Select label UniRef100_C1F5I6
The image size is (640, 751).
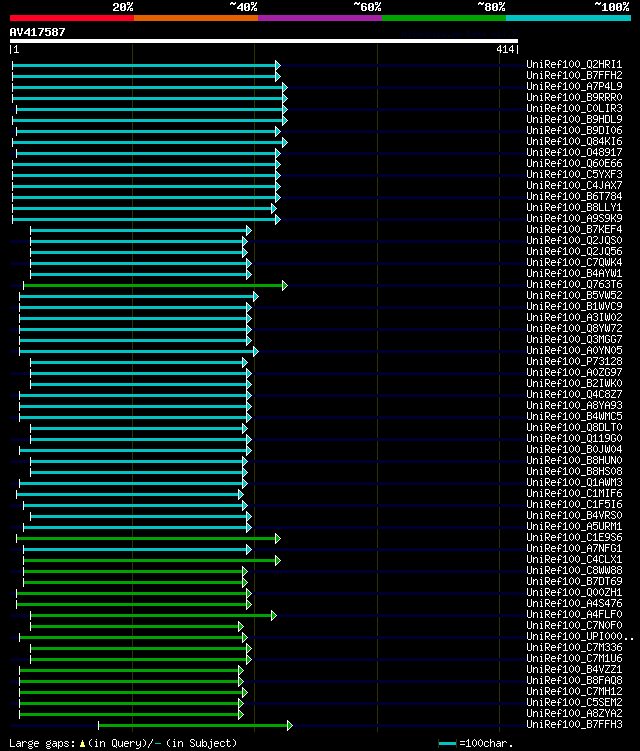coord(574,505)
